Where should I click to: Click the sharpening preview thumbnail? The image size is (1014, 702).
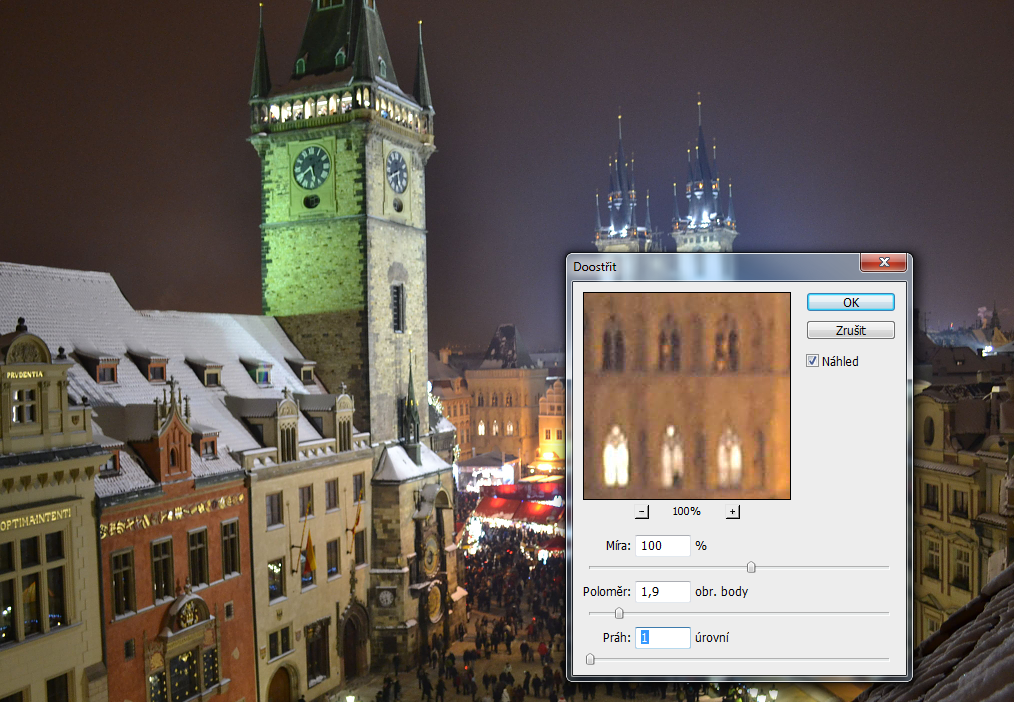[x=687, y=396]
